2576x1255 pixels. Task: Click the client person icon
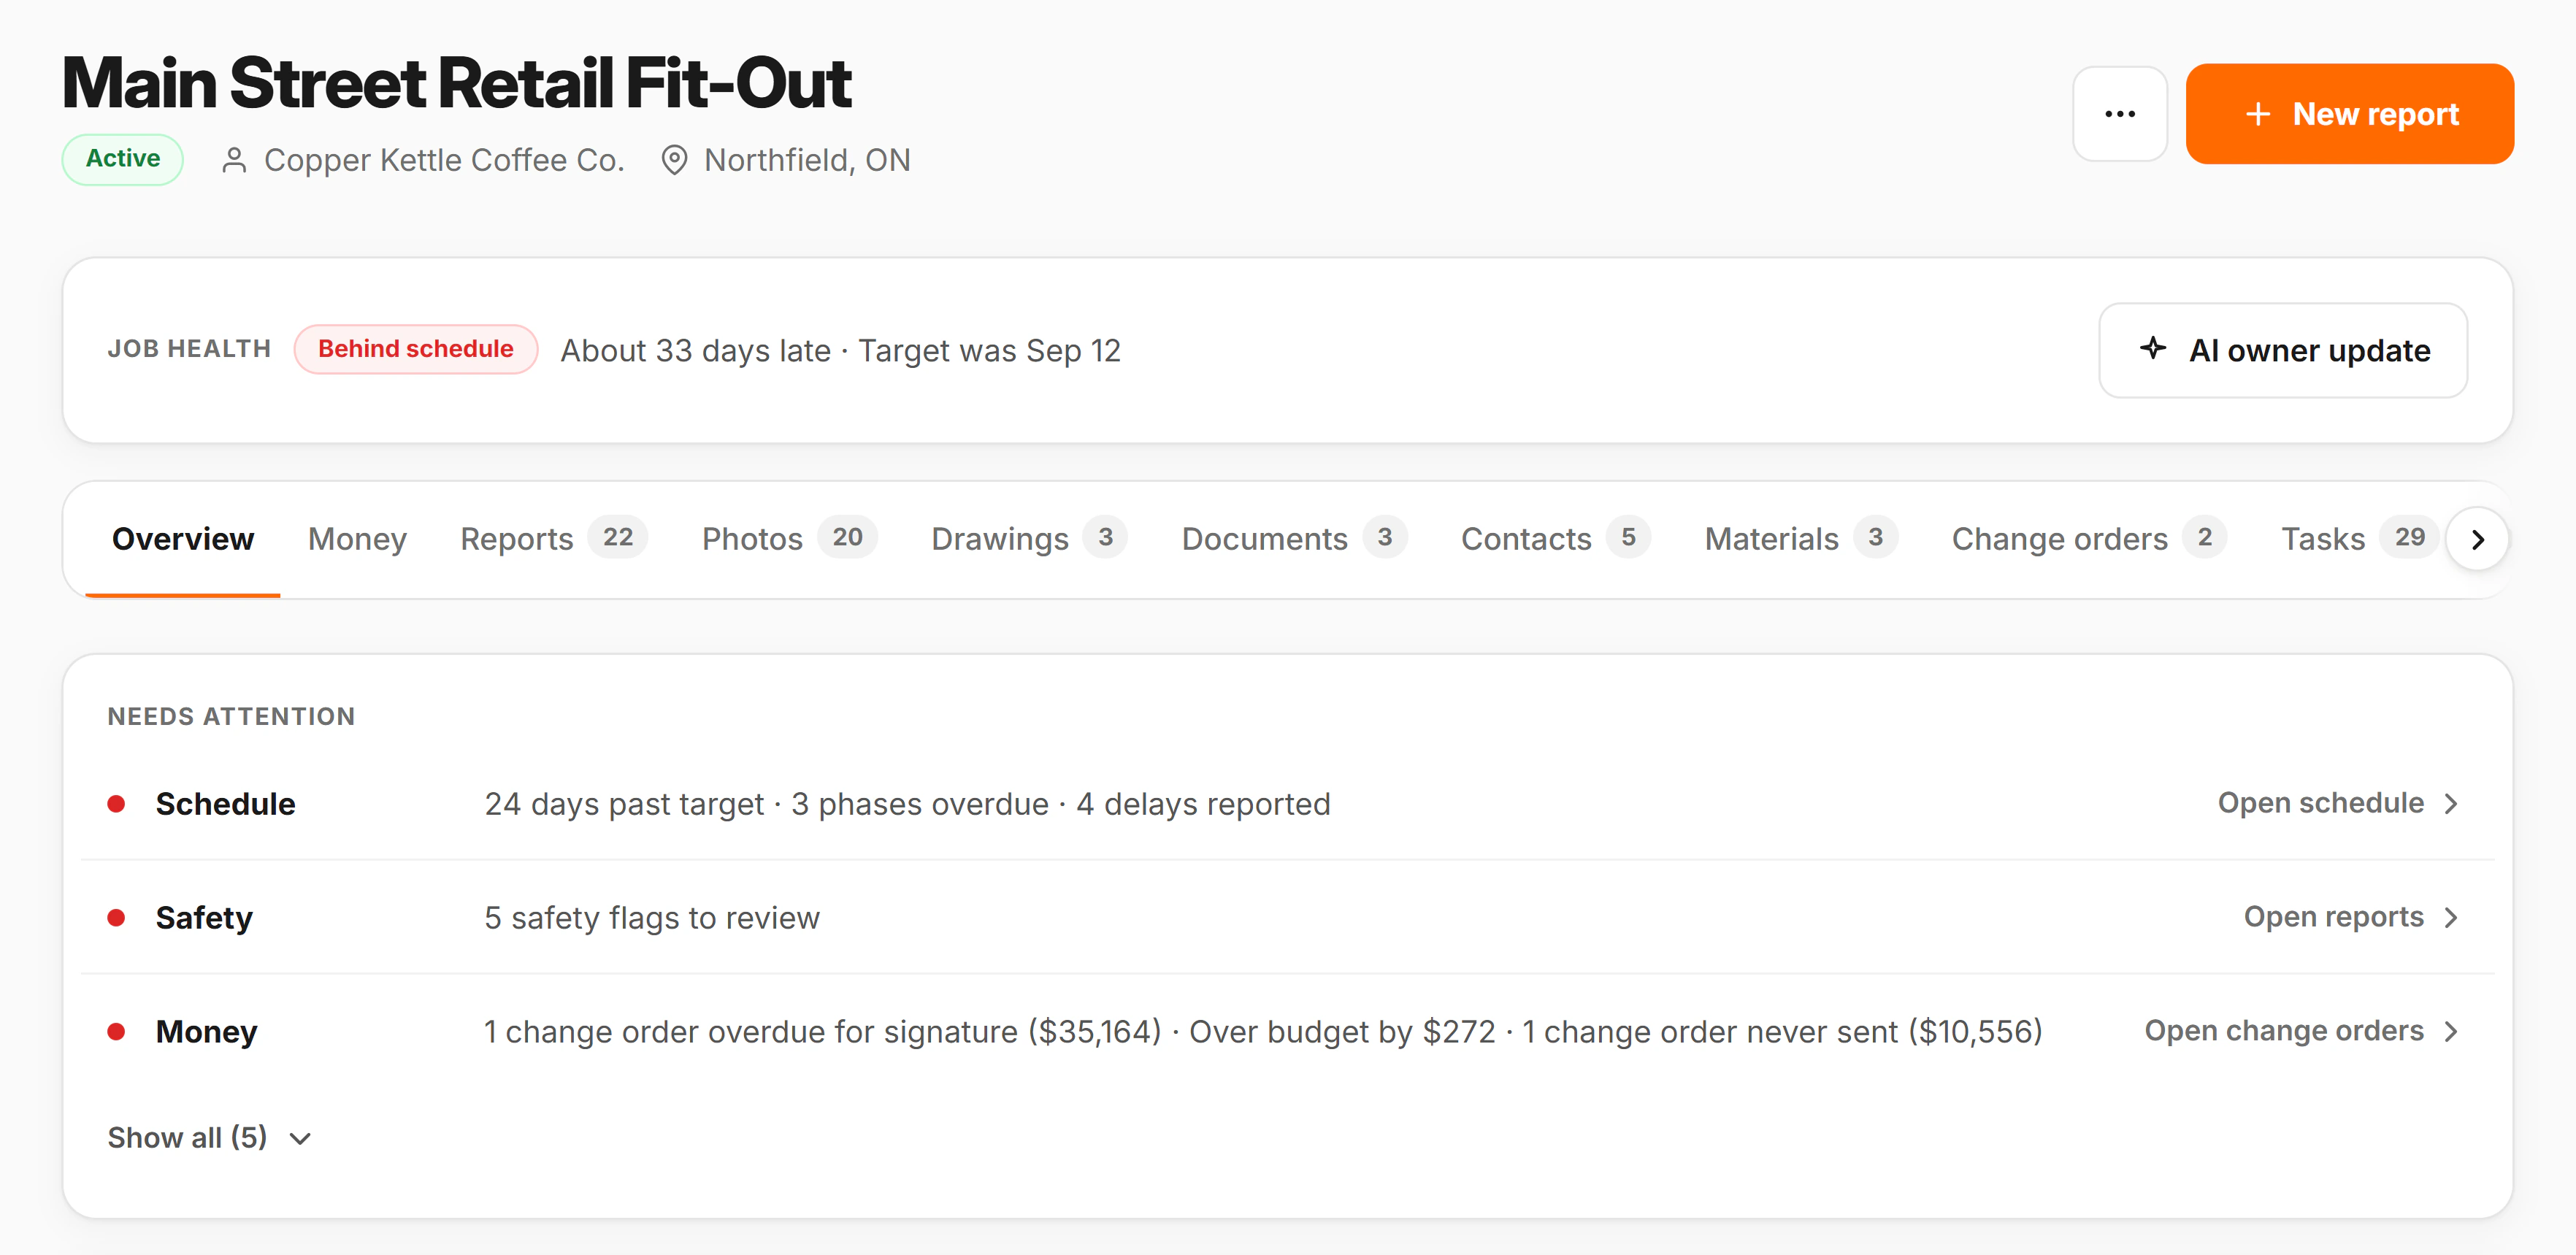[x=234, y=160]
